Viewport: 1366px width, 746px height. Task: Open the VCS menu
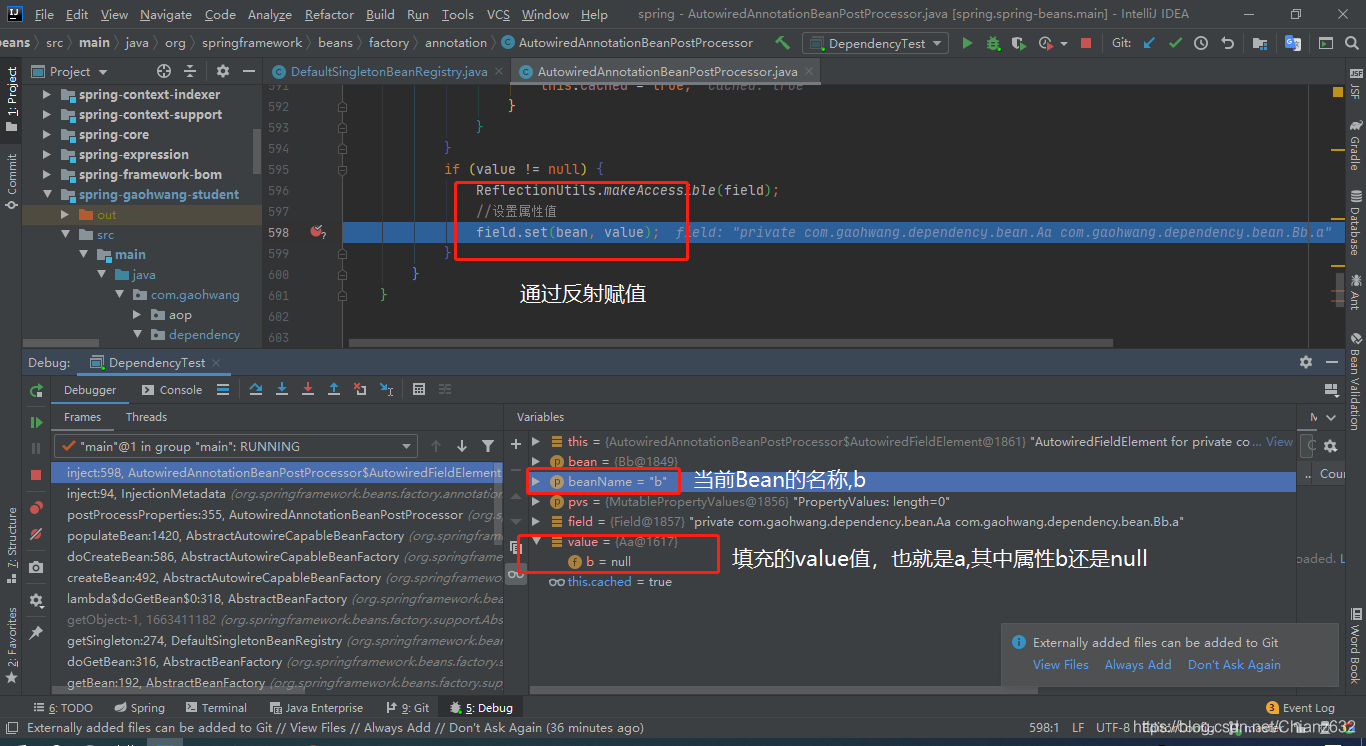click(498, 14)
